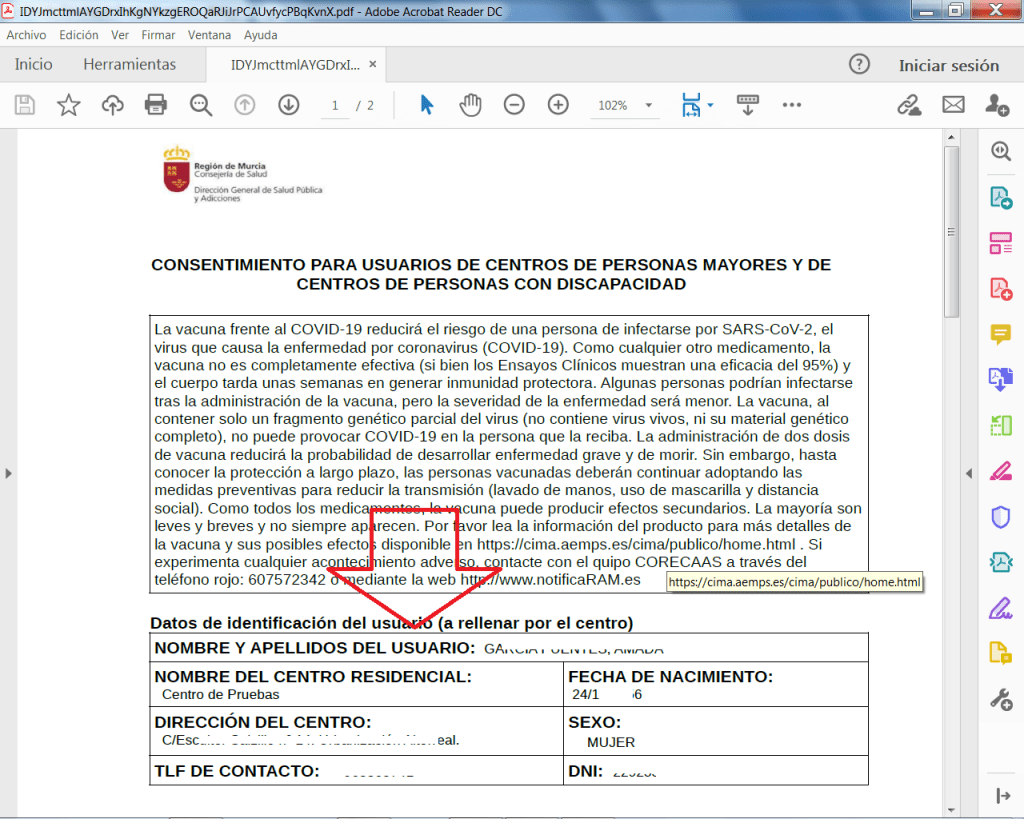Expand the left navigation pane
Image resolution: width=1024 pixels, height=819 pixels.
8,473
